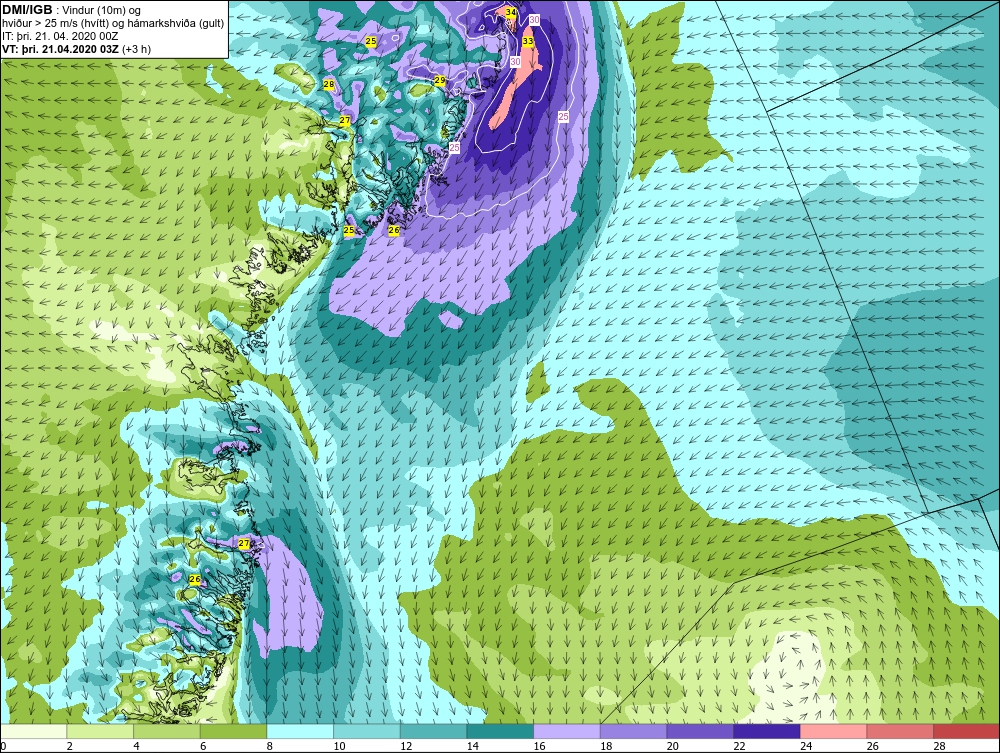Screen dimensions: 1000x753
Task: Click the legend scale number 24
Action: click(805, 746)
